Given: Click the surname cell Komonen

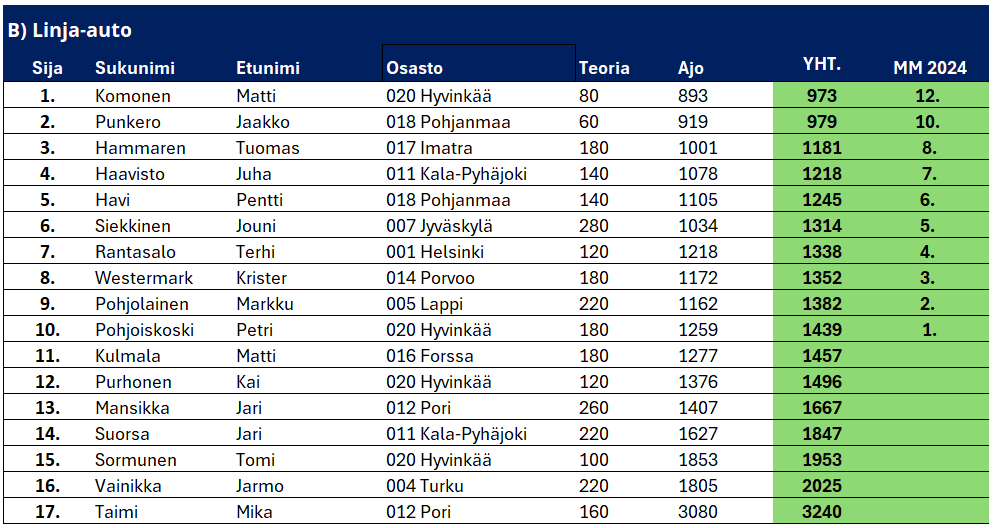Looking at the screenshot, I should pyautogui.click(x=133, y=96).
